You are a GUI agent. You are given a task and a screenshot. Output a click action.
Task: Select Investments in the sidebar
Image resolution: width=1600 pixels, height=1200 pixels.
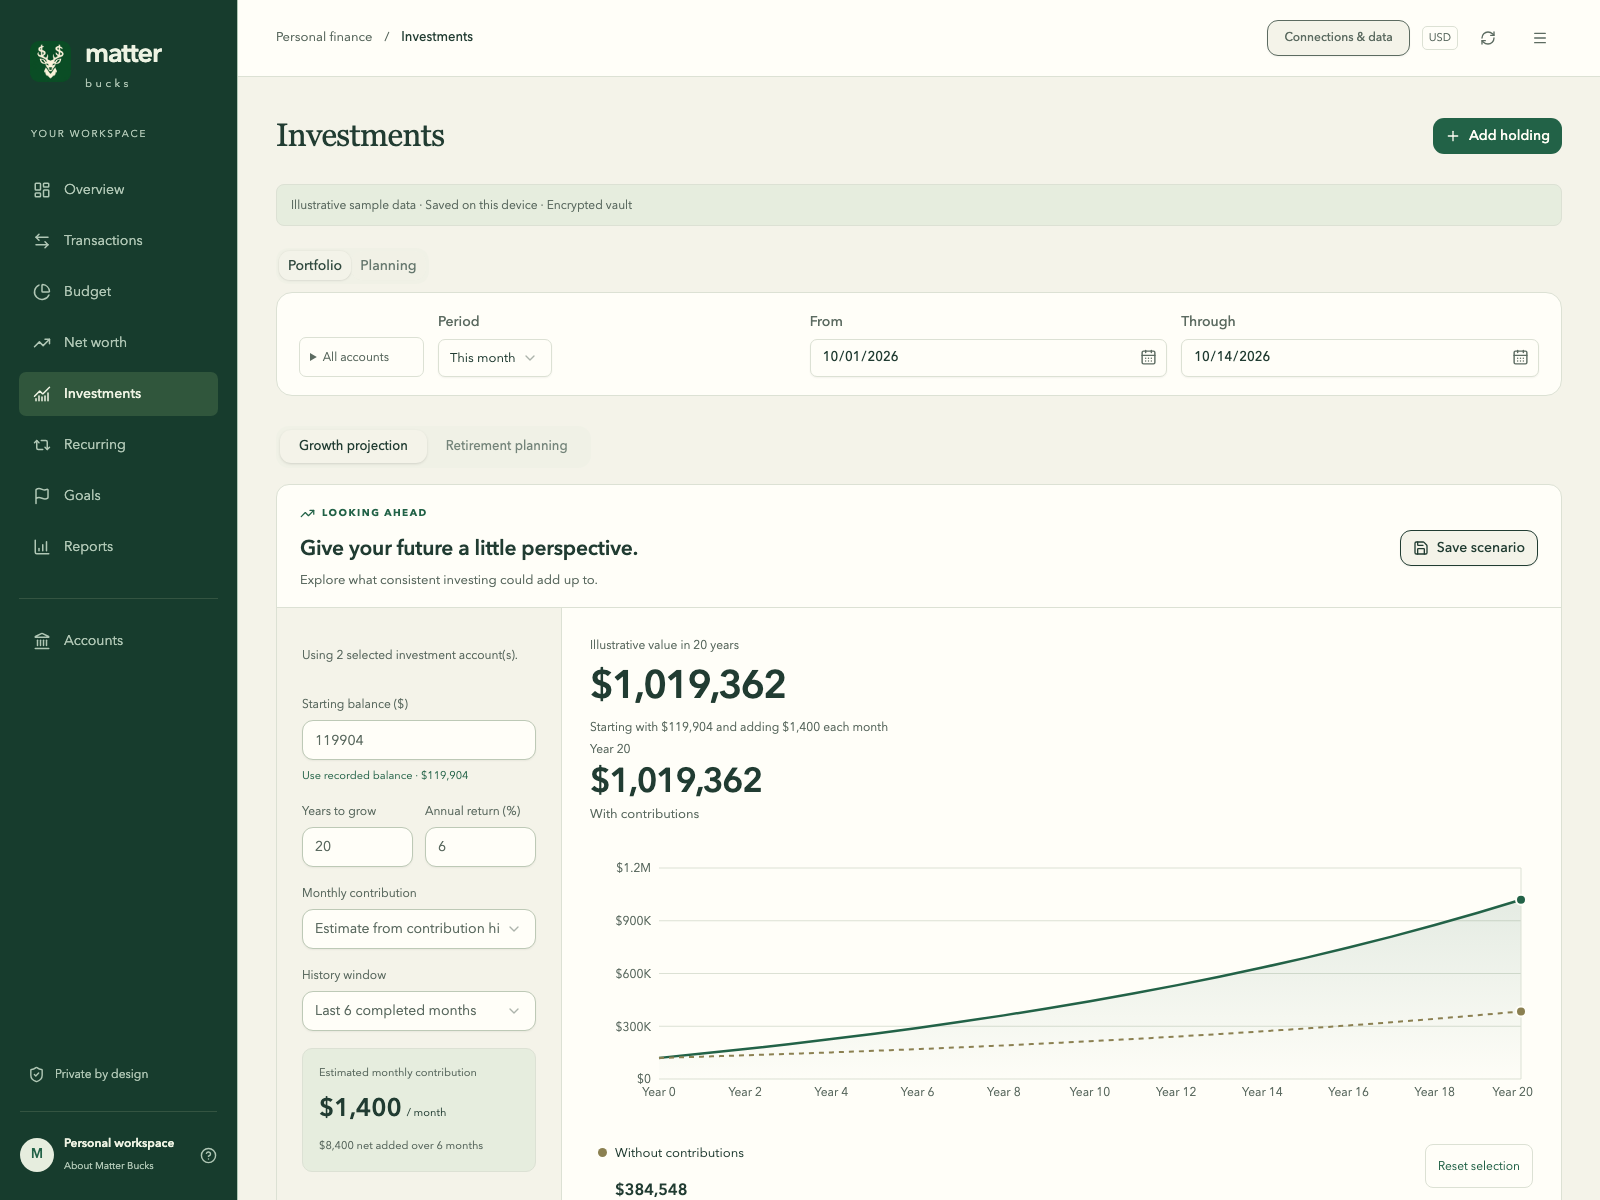click(118, 394)
